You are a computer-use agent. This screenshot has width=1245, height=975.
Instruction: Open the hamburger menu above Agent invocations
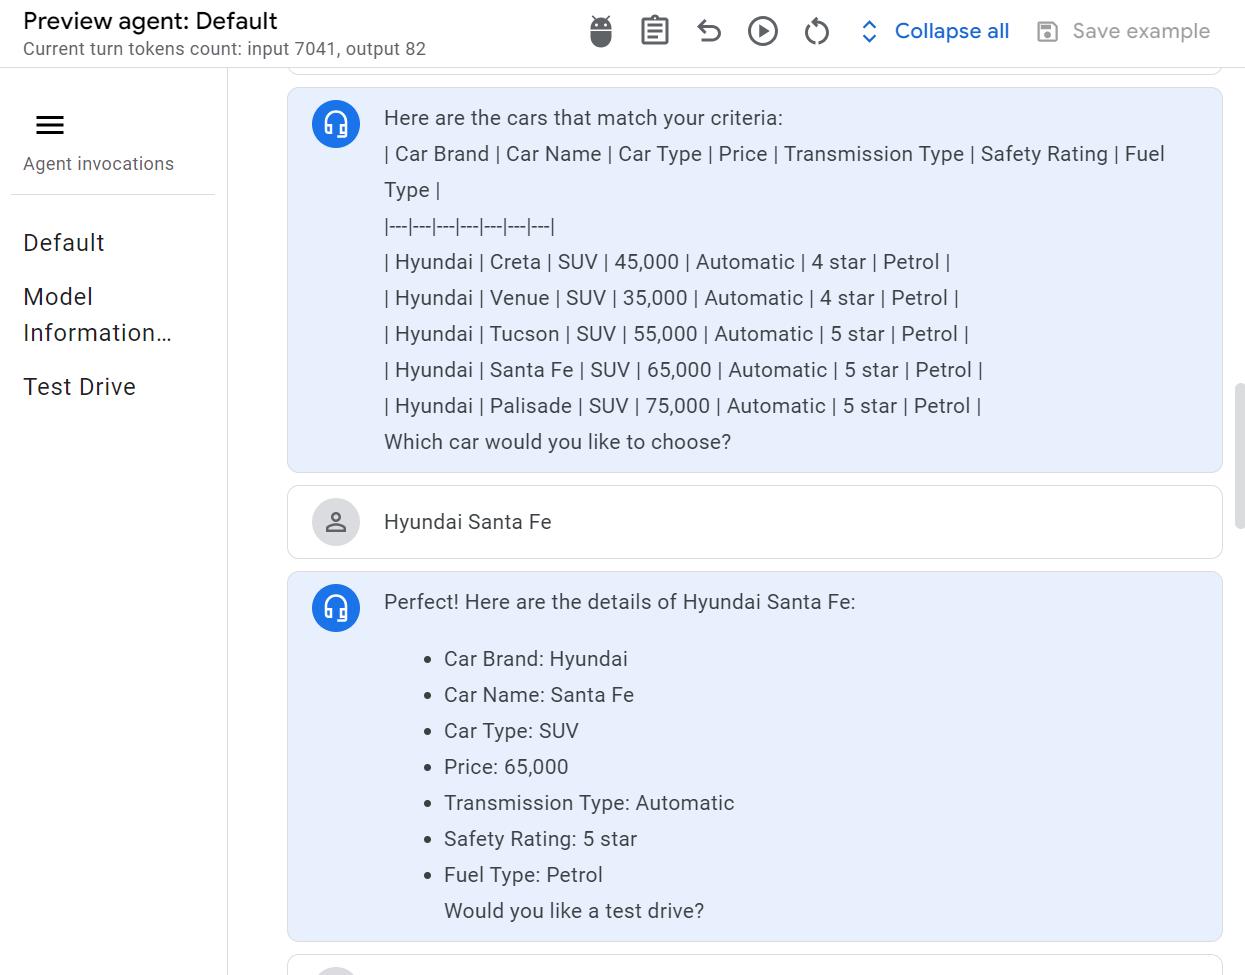[x=50, y=125]
